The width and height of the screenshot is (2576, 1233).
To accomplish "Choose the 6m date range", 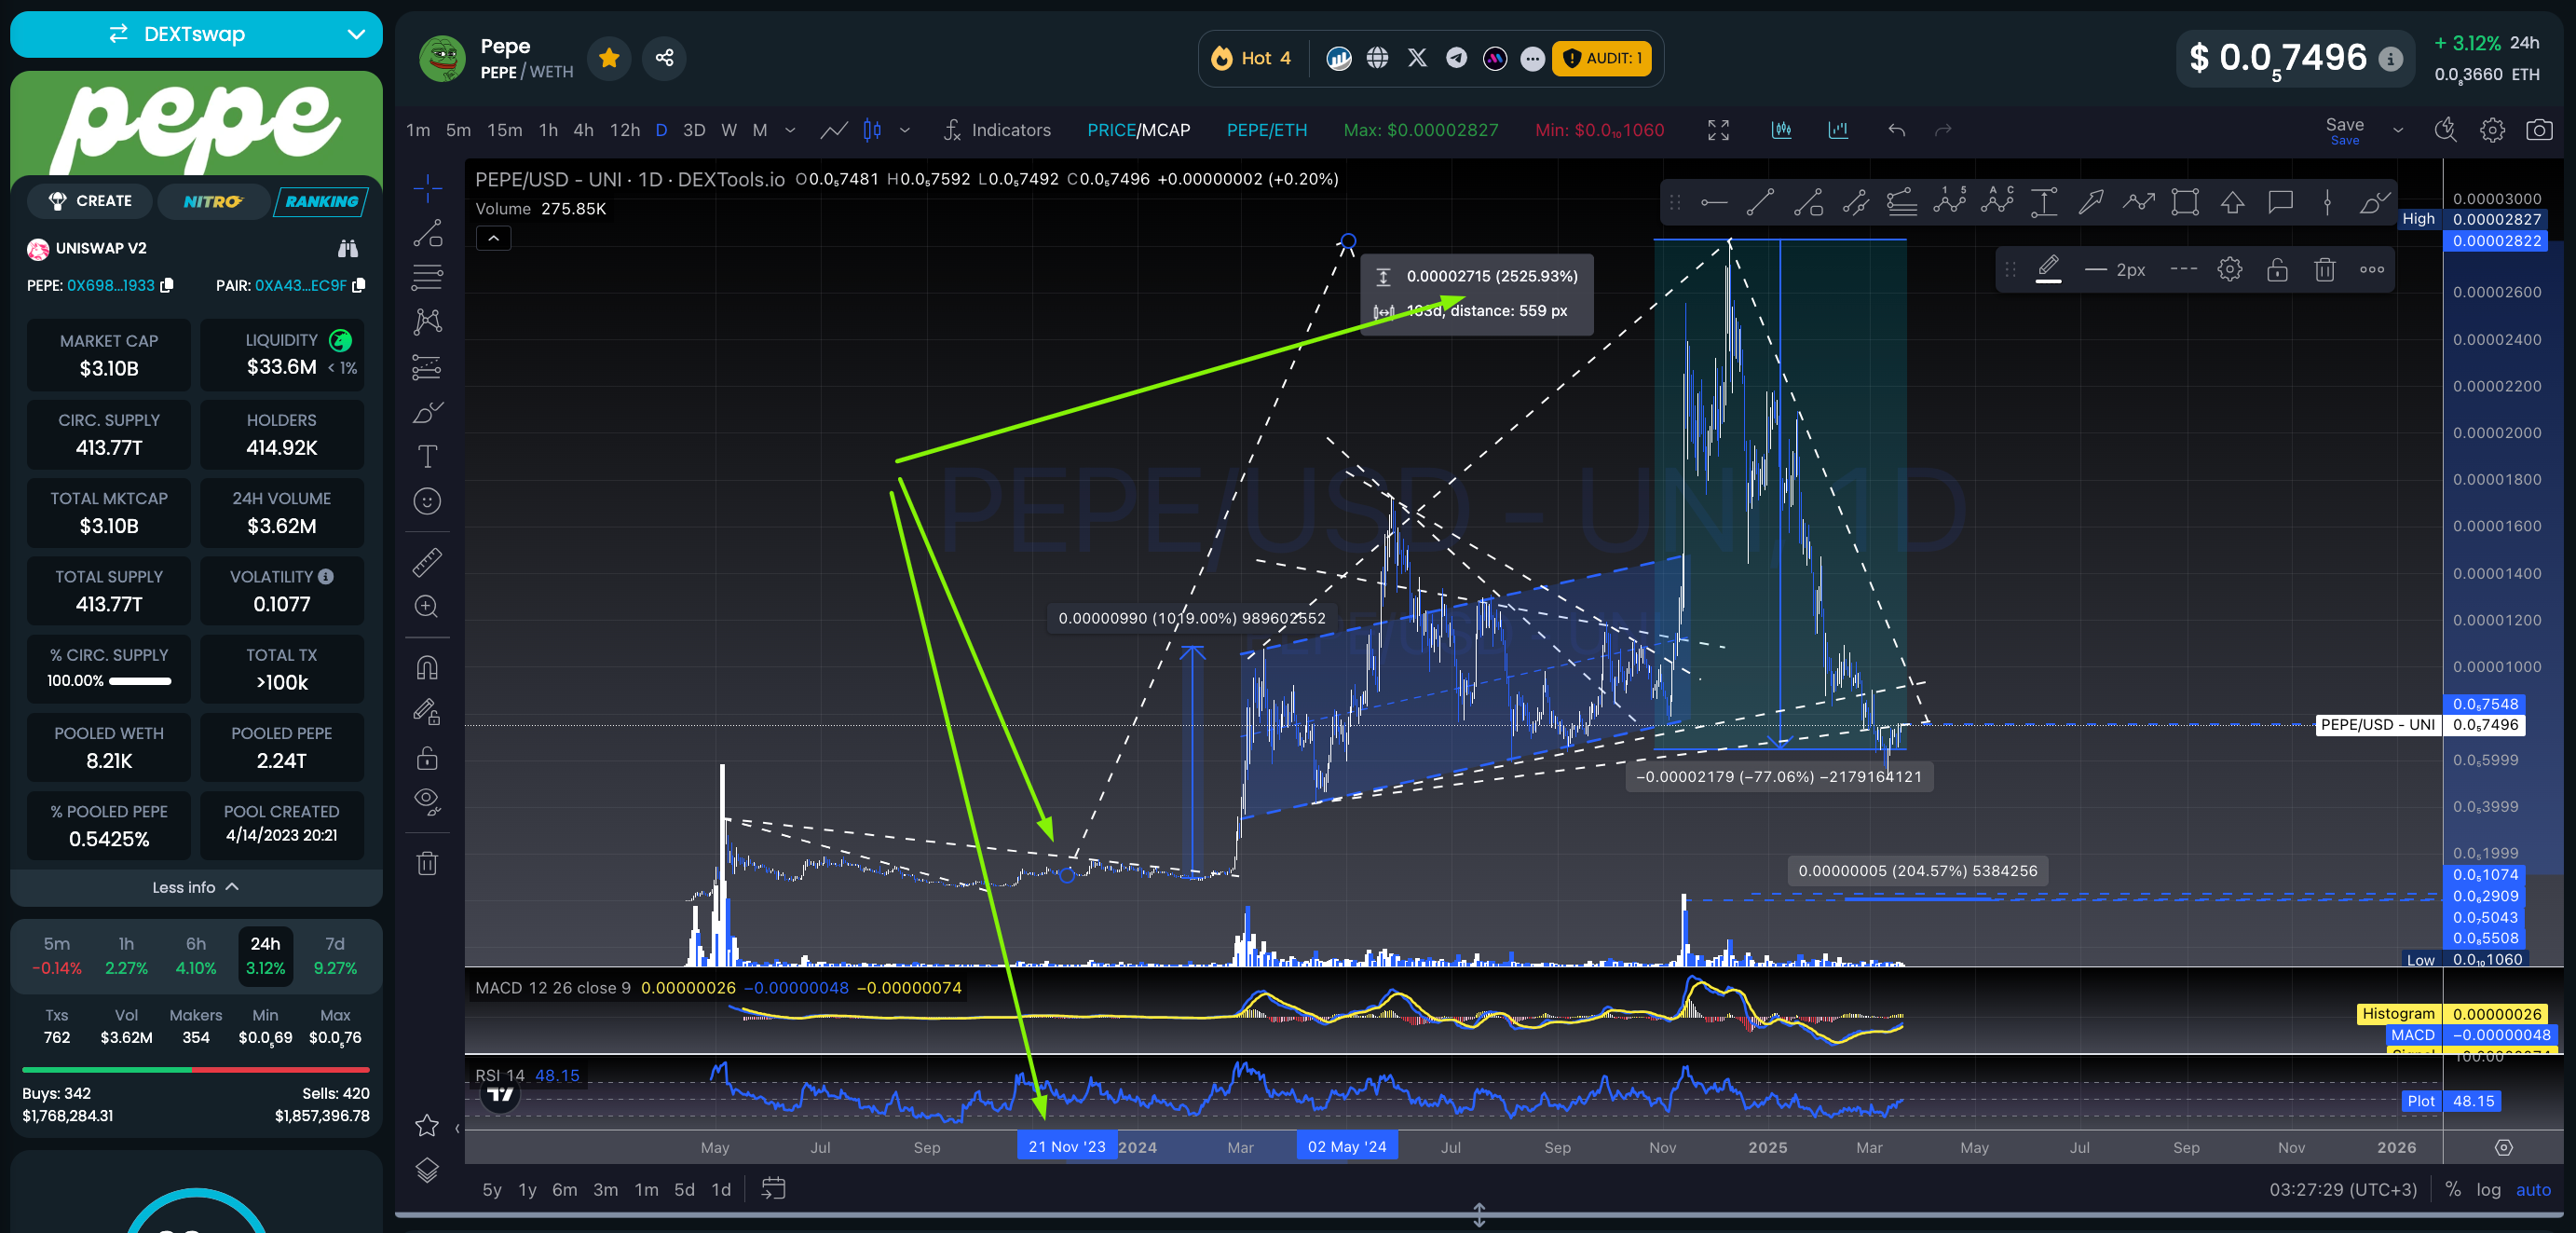I will (x=565, y=1189).
